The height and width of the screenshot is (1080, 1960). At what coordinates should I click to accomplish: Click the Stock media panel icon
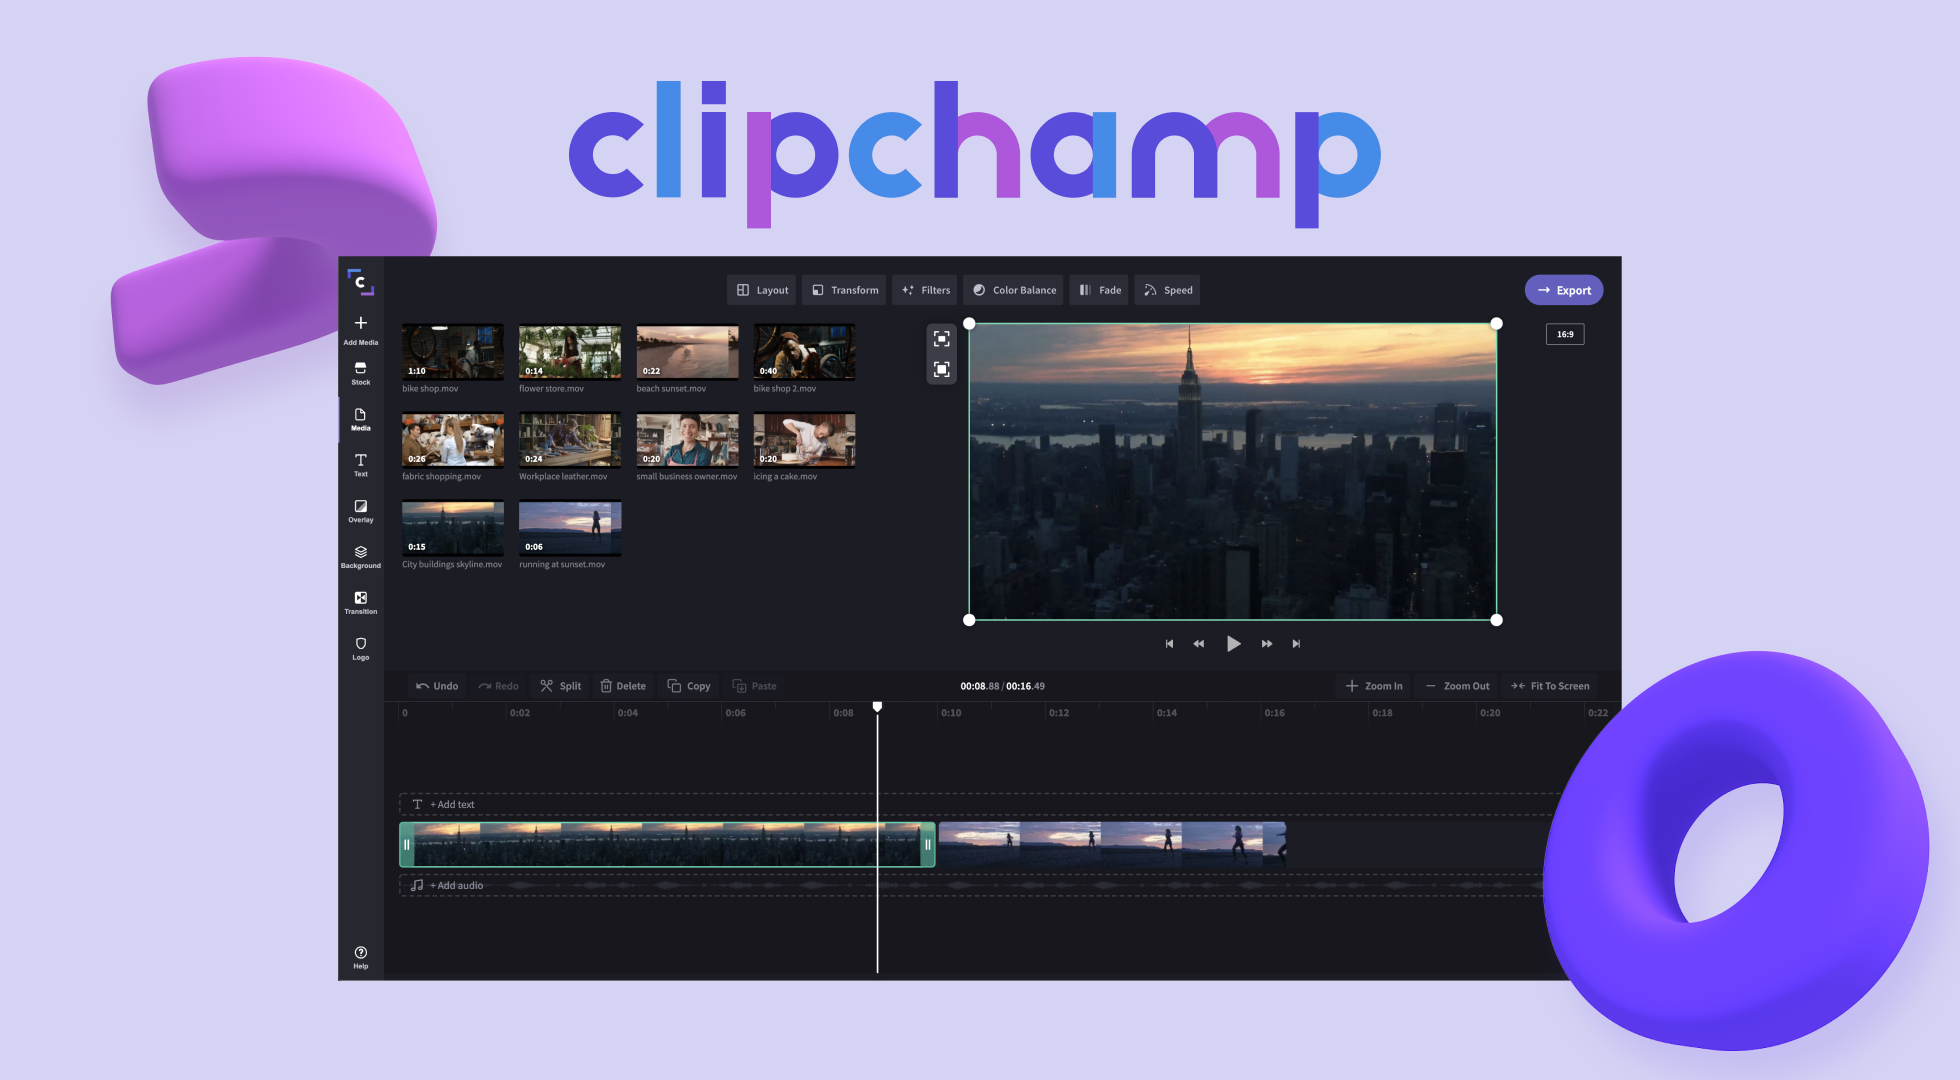(x=360, y=375)
